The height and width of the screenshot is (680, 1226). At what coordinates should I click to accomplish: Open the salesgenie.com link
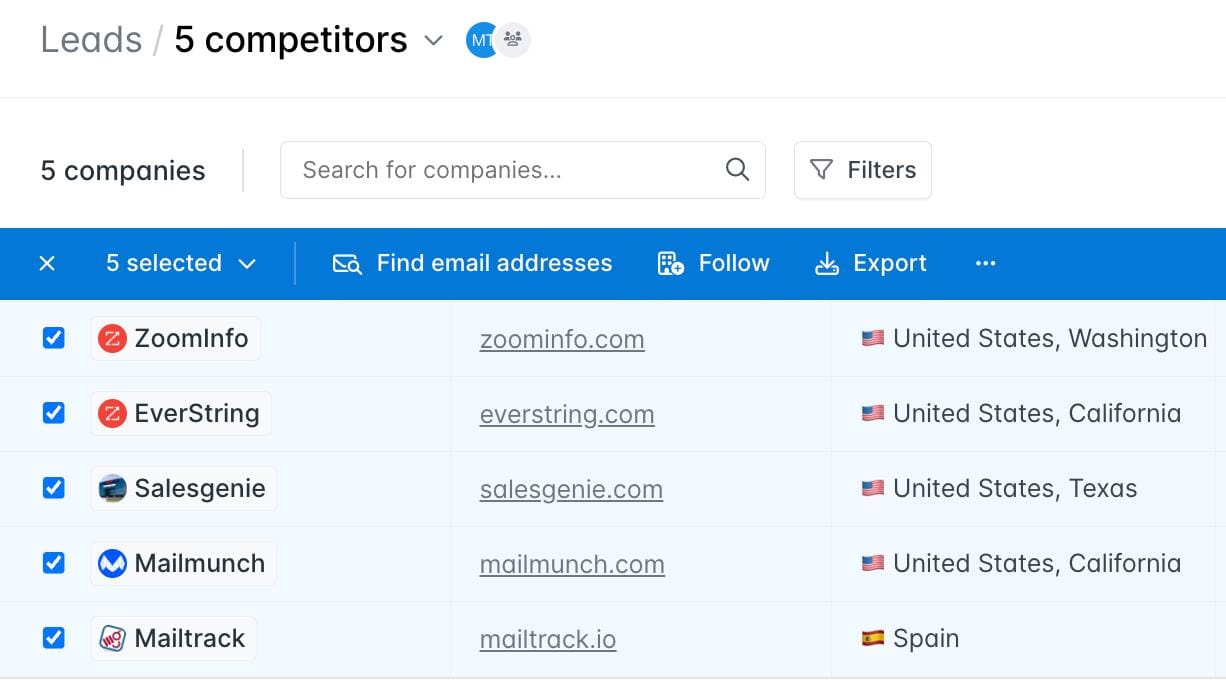[x=571, y=489]
